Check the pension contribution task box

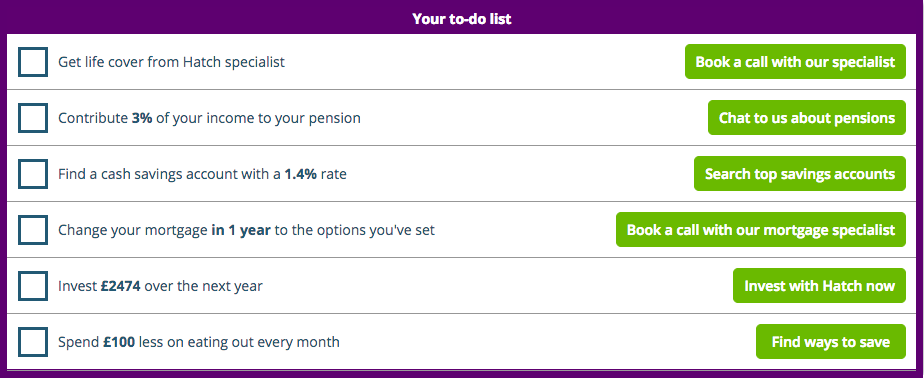point(32,118)
